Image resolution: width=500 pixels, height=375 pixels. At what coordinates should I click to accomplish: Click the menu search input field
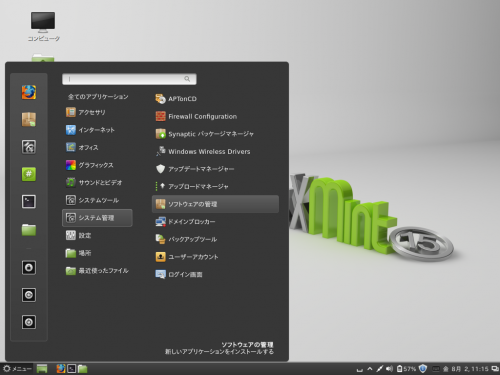point(129,79)
